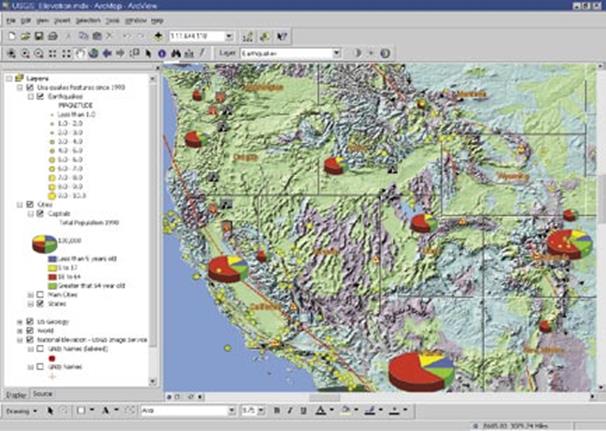
Task: Activate the Identify tool
Action: [x=161, y=53]
